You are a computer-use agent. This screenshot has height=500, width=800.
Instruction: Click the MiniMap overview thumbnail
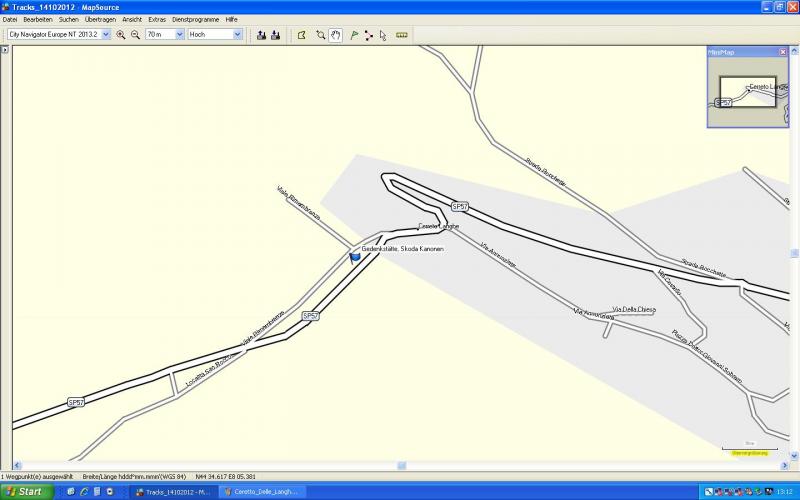pos(747,92)
